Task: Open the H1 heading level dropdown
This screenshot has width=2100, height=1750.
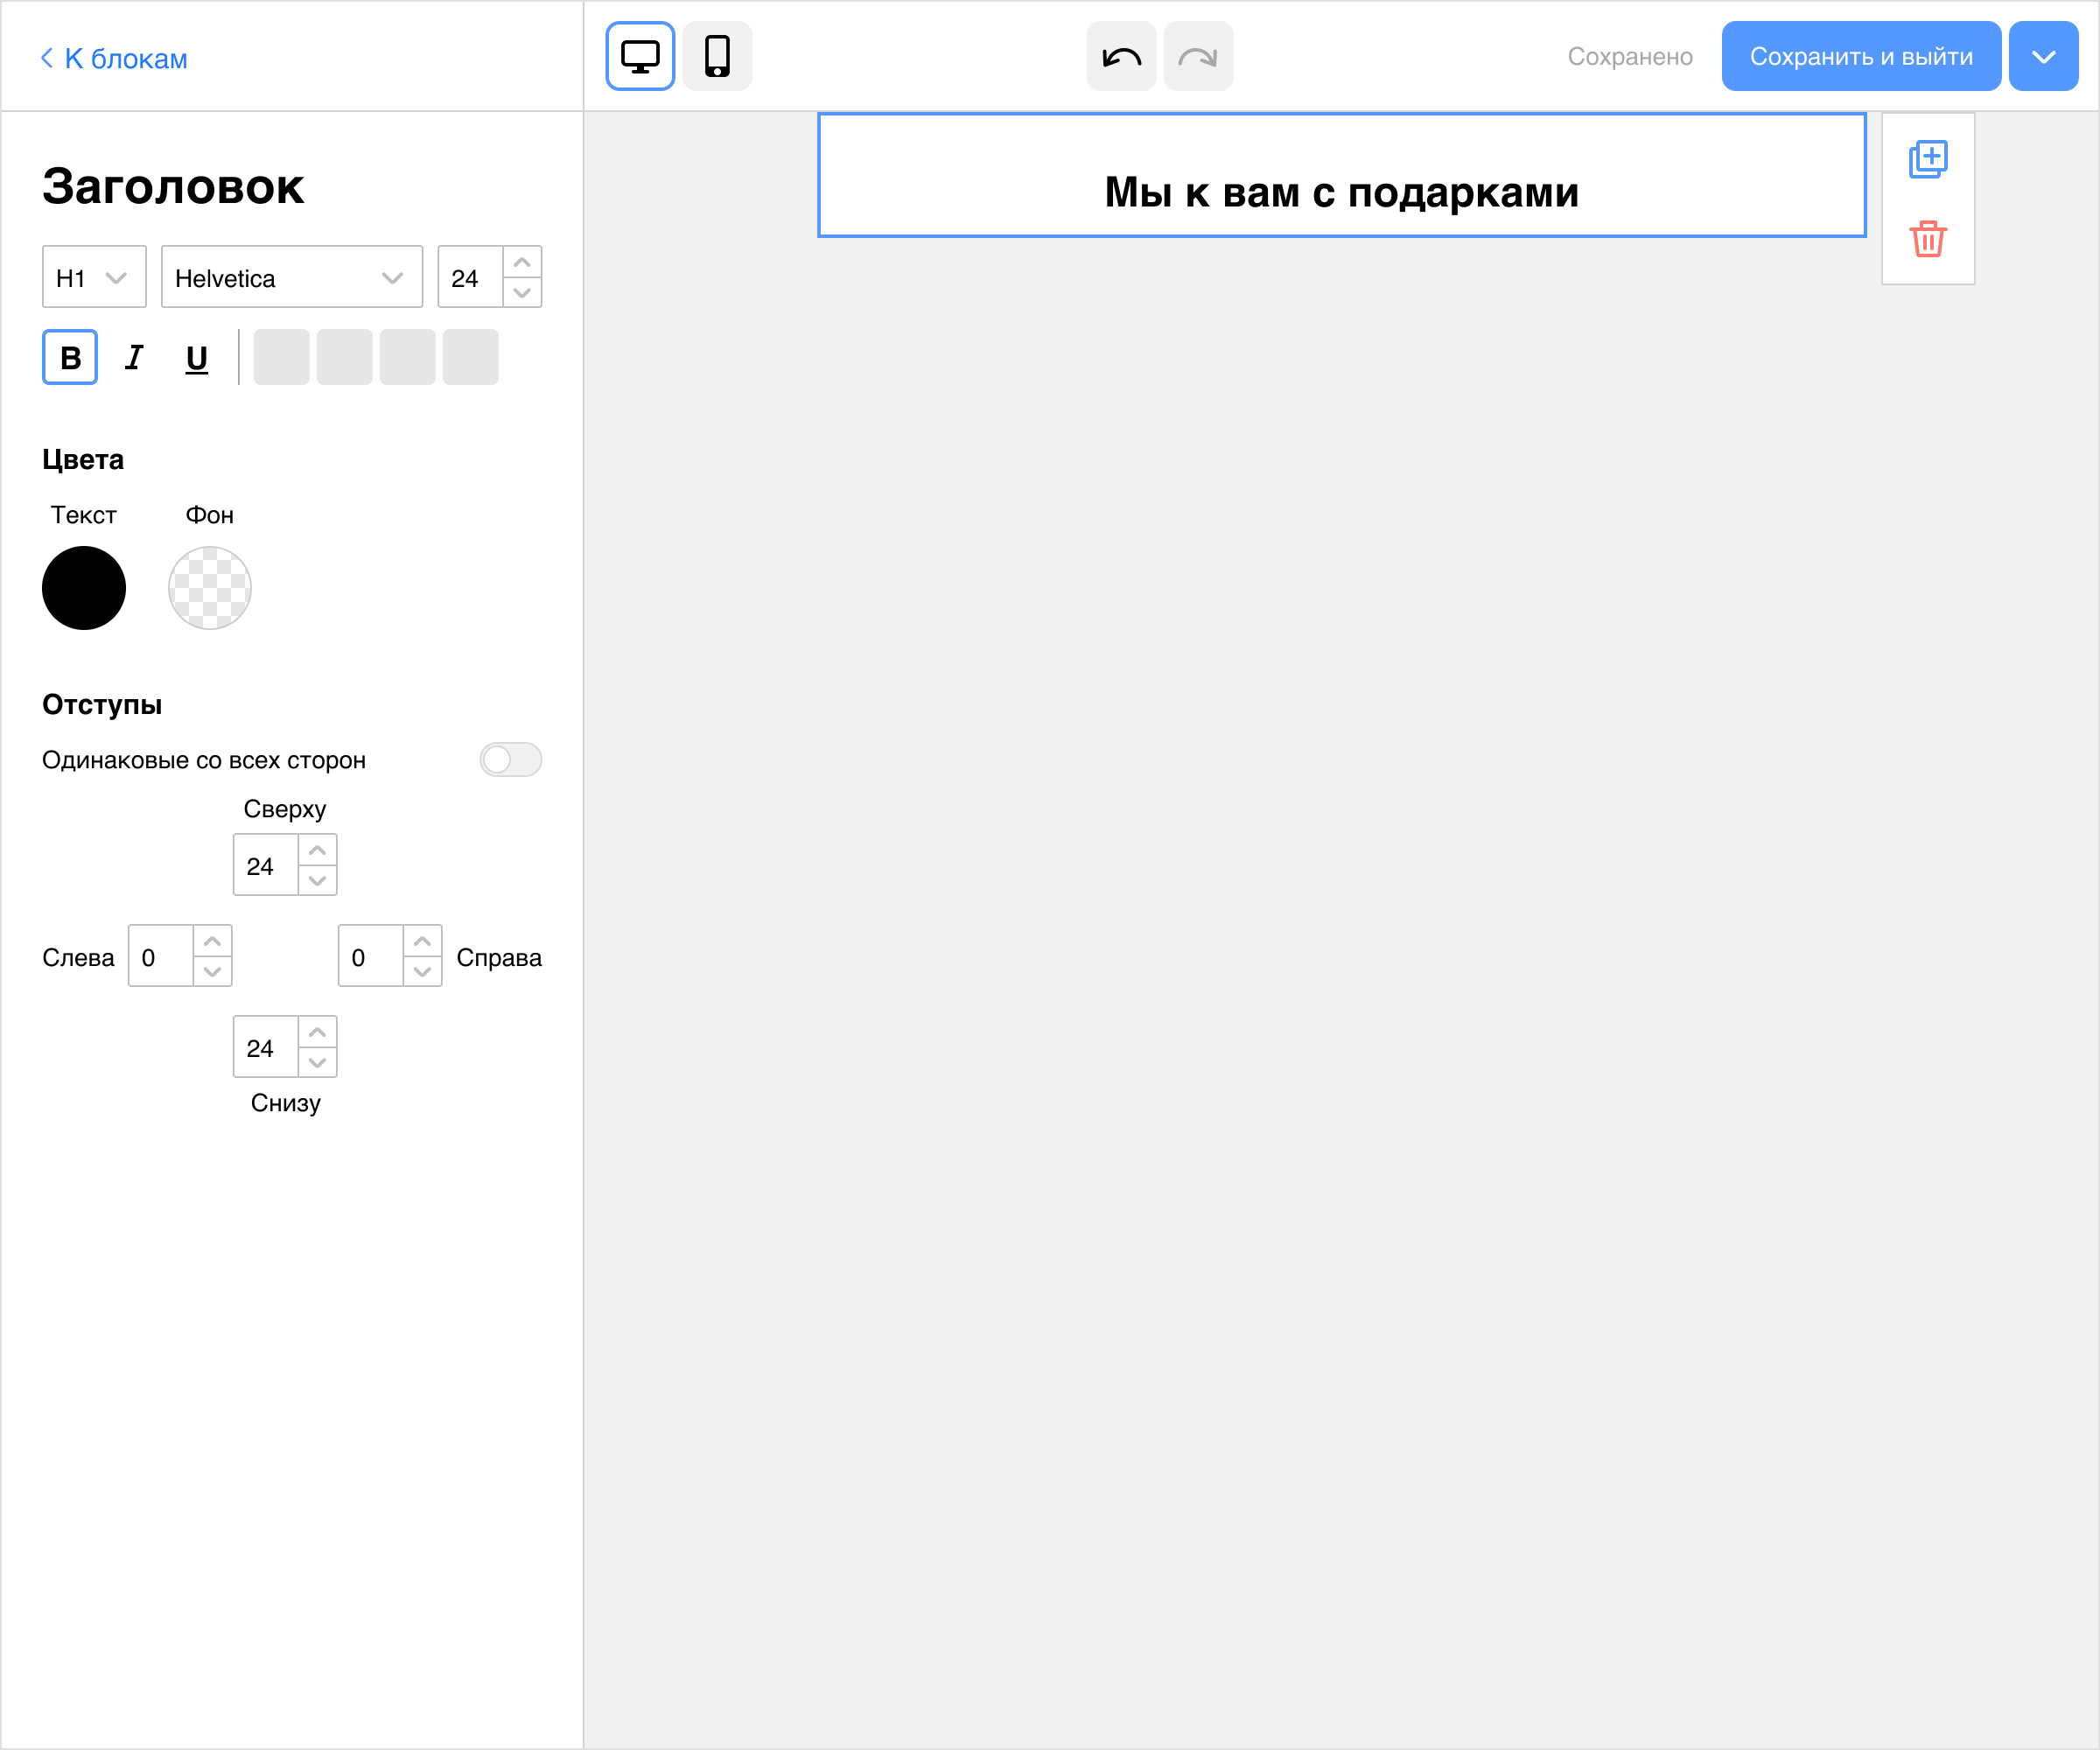Action: click(x=94, y=277)
